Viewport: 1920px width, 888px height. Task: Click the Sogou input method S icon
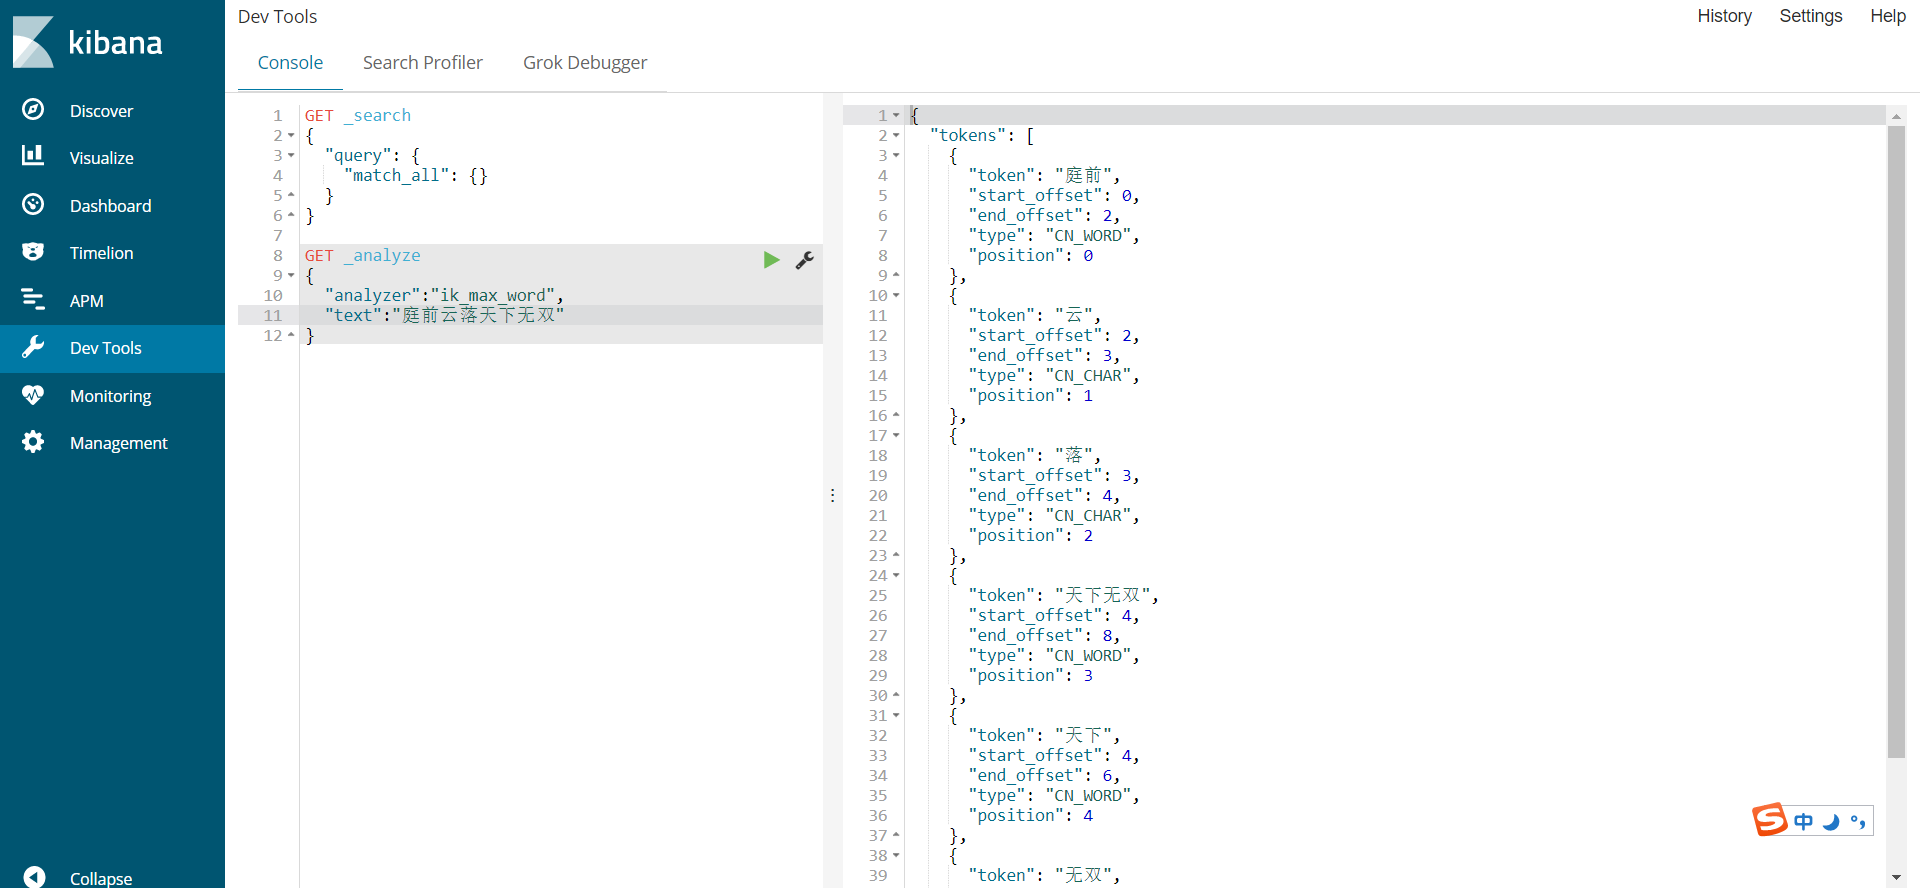click(1769, 820)
